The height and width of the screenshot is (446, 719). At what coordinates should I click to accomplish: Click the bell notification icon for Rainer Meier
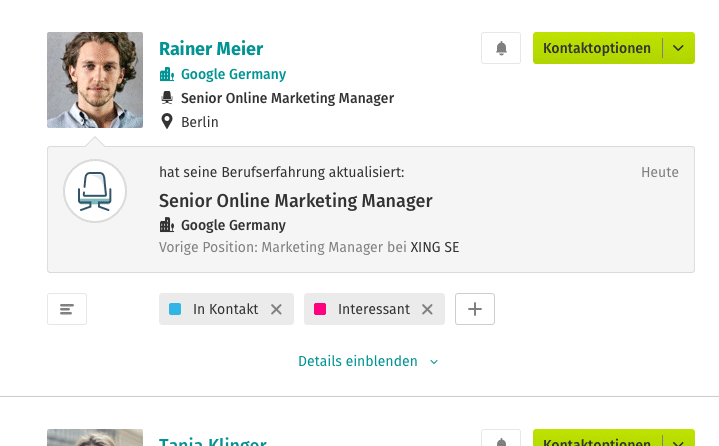(x=501, y=48)
